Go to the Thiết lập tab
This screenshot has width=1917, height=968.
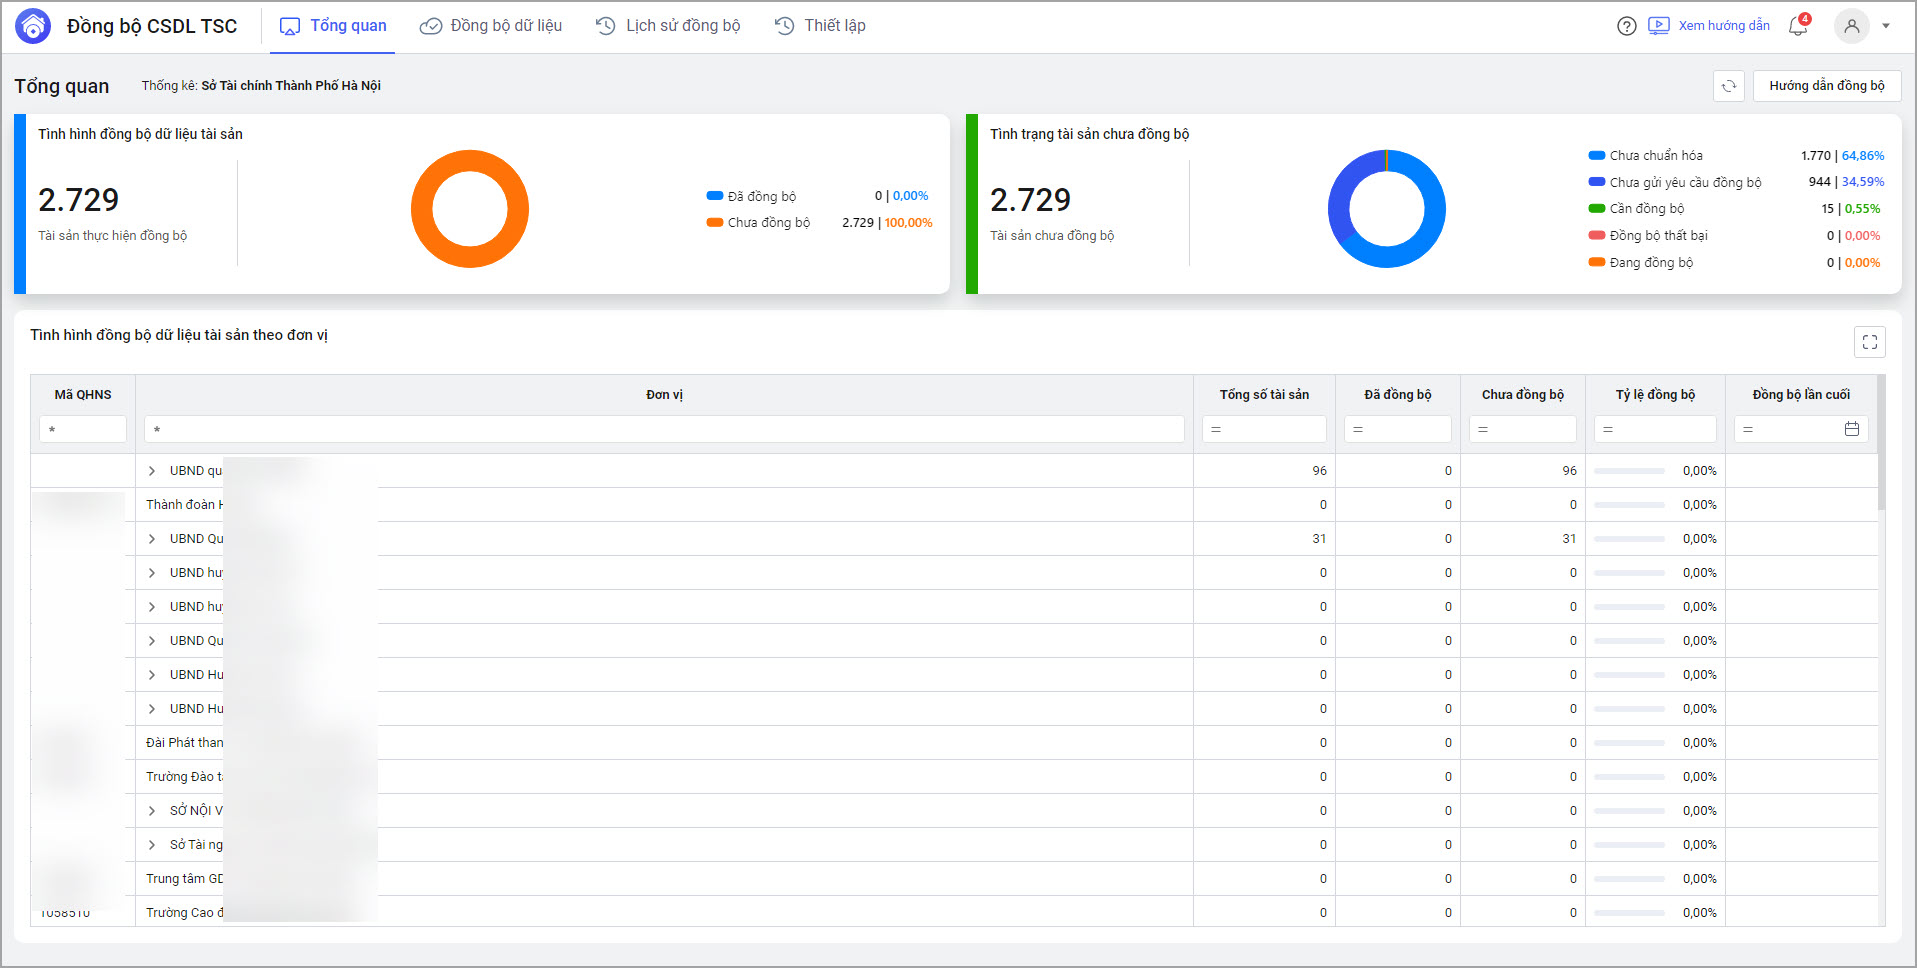820,26
